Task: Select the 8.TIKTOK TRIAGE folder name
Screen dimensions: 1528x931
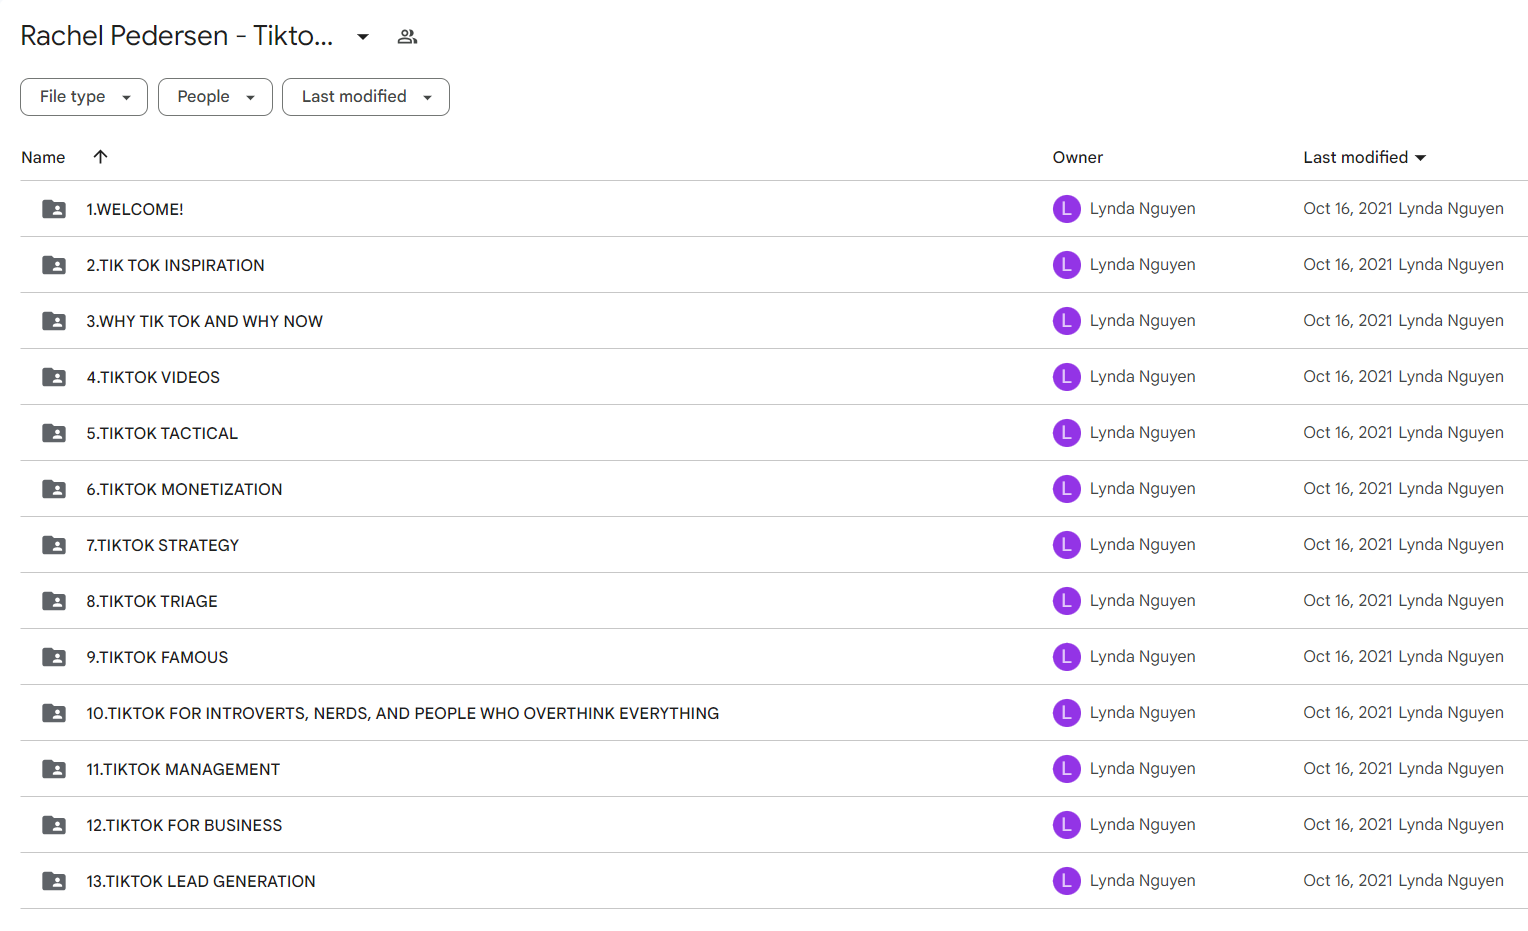Action: point(152,601)
